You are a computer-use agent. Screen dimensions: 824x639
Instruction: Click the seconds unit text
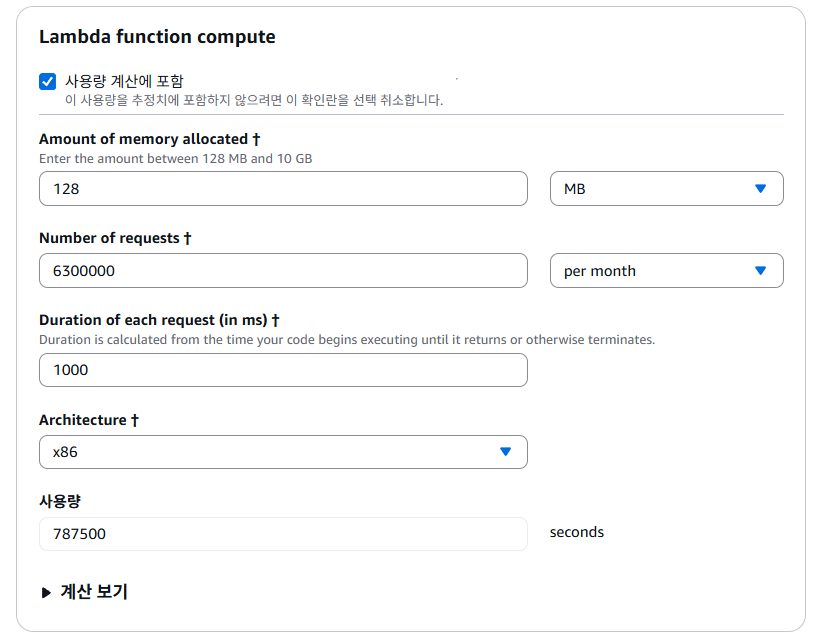(577, 532)
